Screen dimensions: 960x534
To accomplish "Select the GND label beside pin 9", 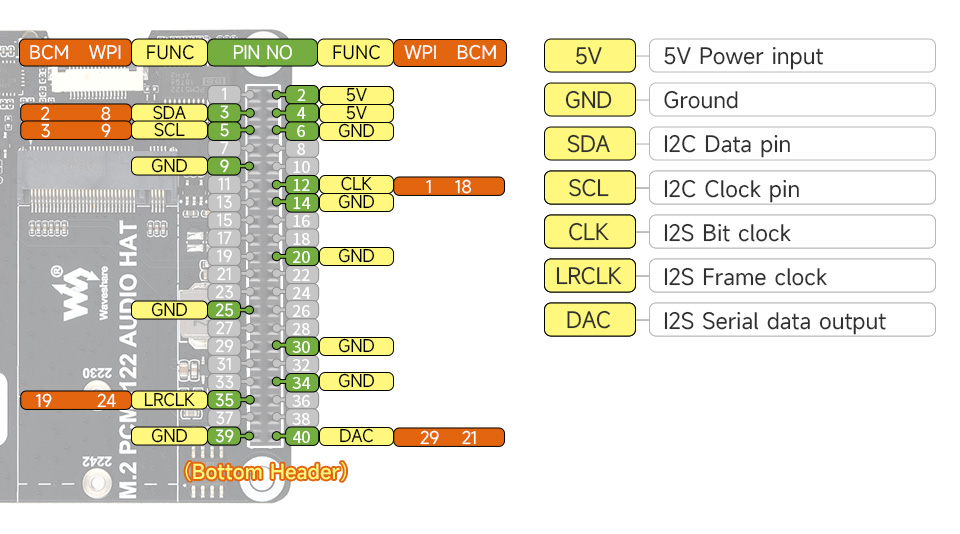I will [170, 166].
